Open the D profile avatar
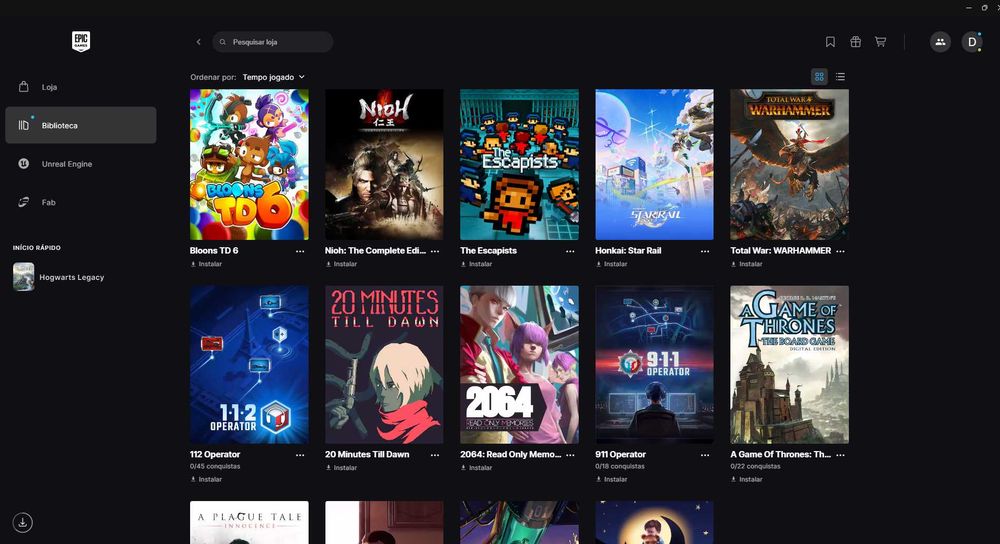 tap(972, 42)
